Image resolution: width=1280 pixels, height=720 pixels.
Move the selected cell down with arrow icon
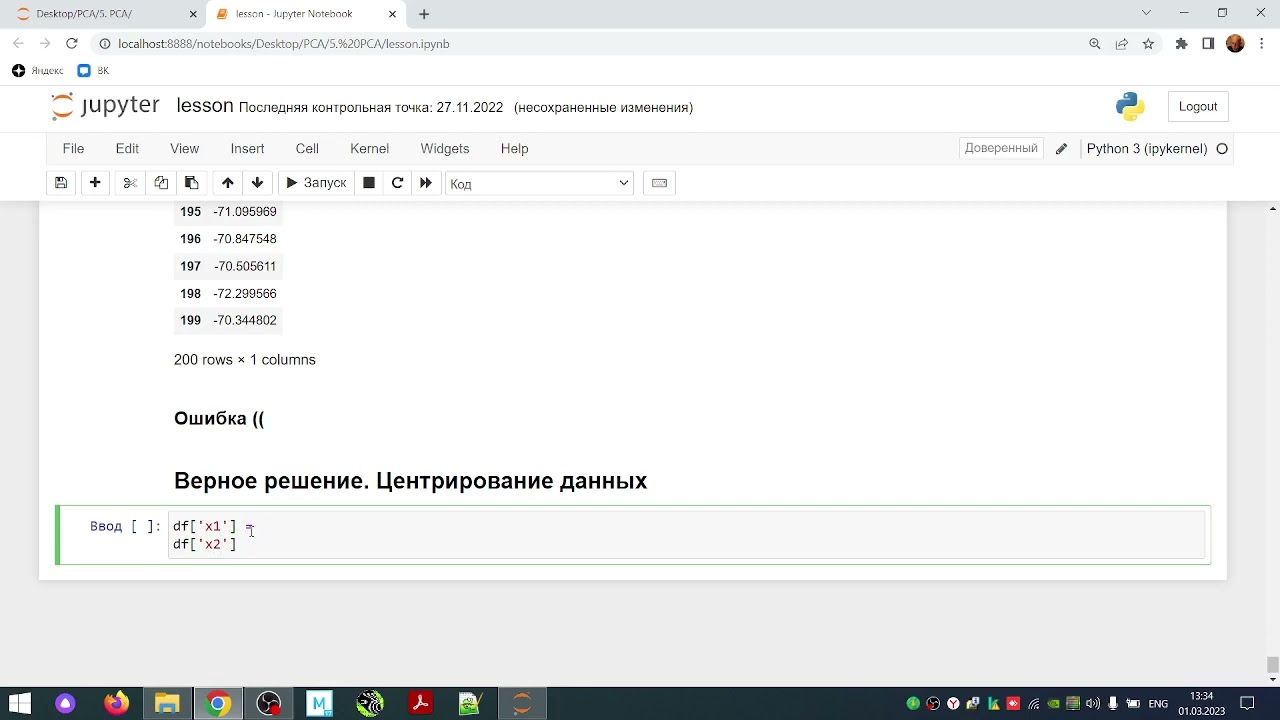pyautogui.click(x=257, y=183)
